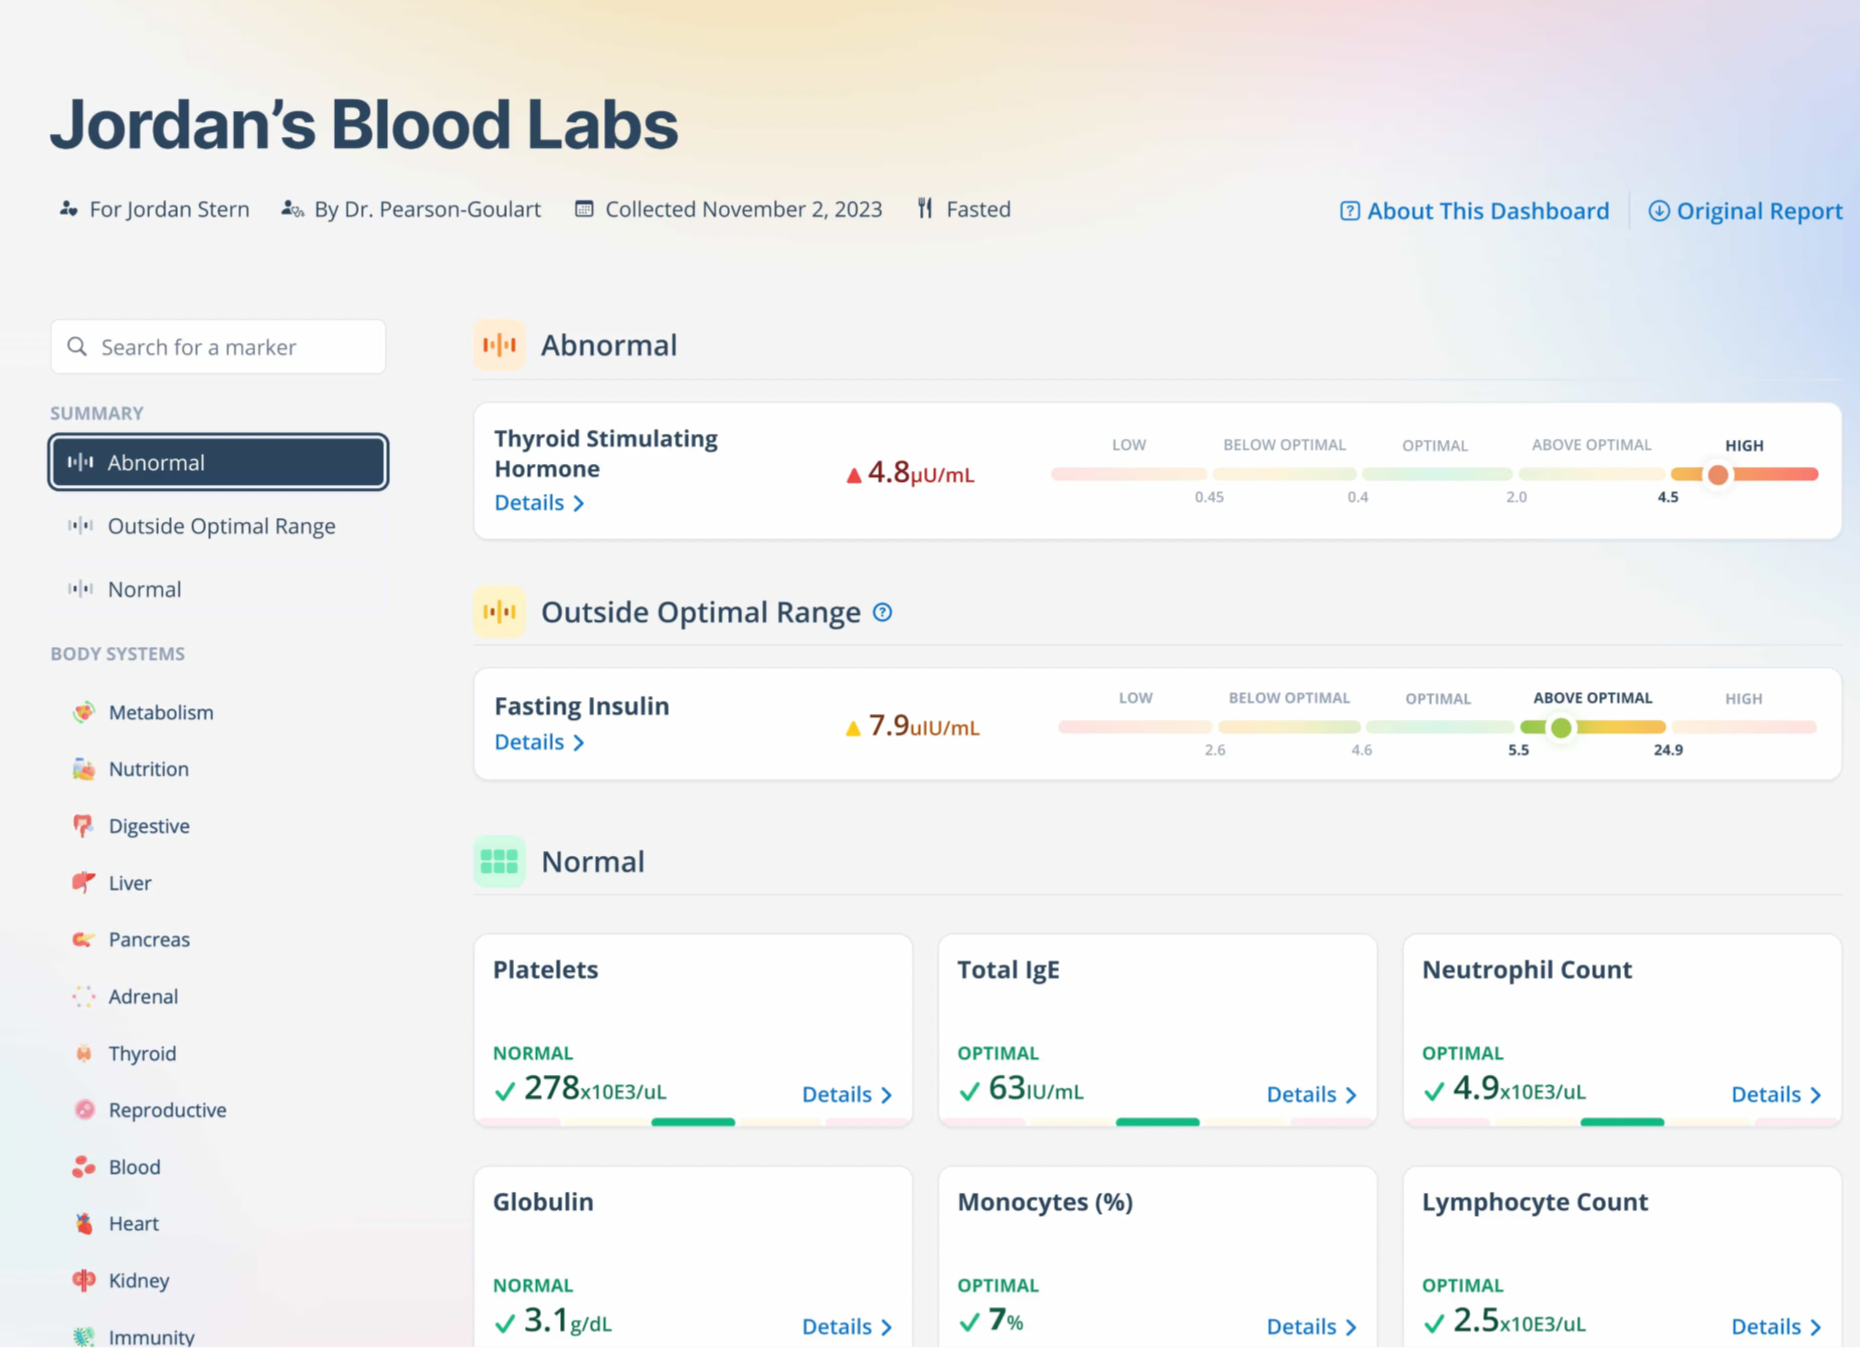Click the Metabolism body system icon
The height and width of the screenshot is (1354, 1860).
pos(84,712)
